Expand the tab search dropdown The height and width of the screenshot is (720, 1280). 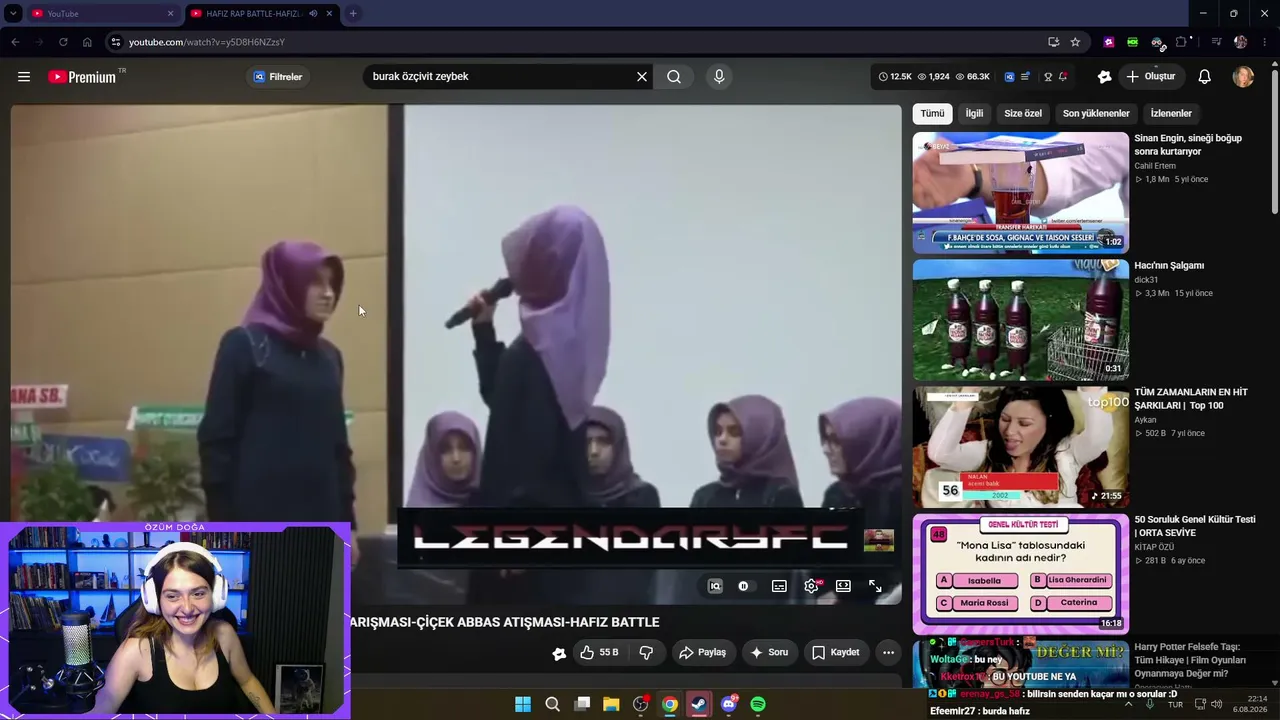click(13, 14)
